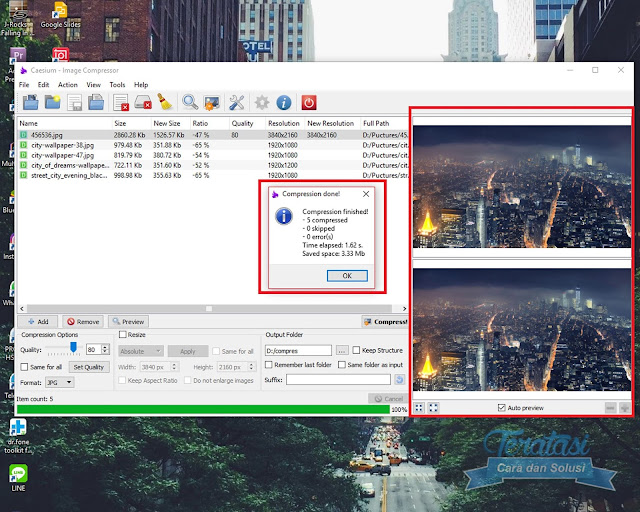Click the plus zoom-in preview button
Screen dimensions: 640x512
625,407
